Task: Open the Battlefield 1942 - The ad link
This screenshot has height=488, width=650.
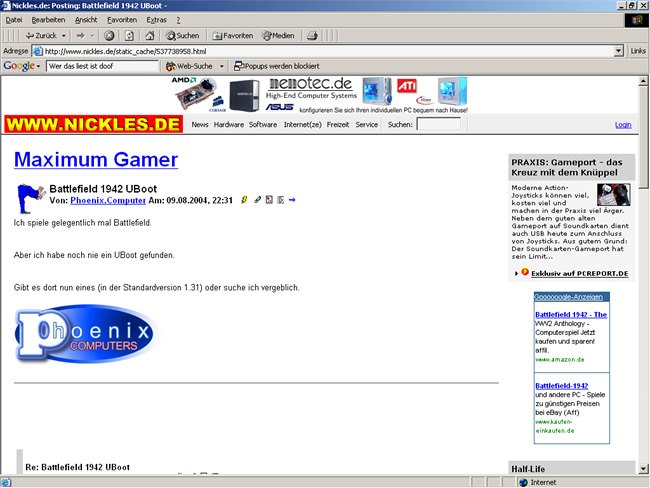Action: (x=571, y=315)
